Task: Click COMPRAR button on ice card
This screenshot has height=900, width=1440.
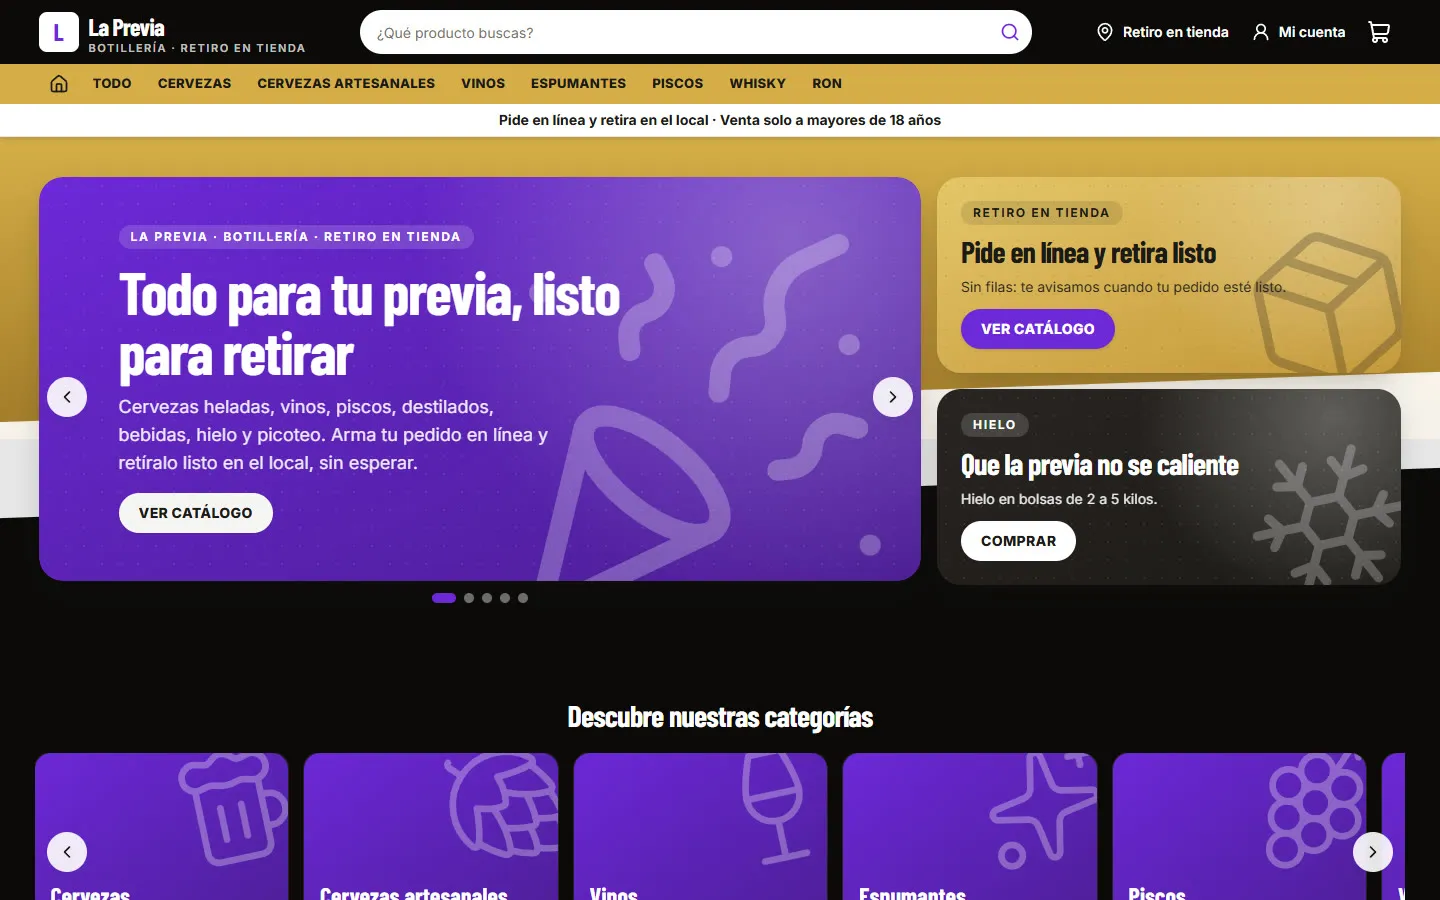Action: [1018, 541]
